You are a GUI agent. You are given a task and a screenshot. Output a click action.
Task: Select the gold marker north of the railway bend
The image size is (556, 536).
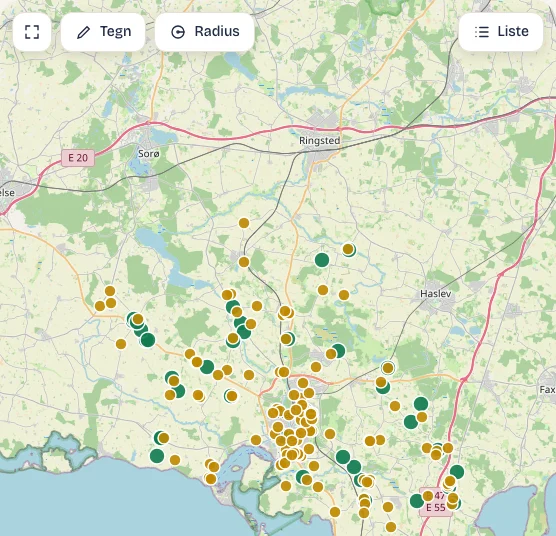244,223
